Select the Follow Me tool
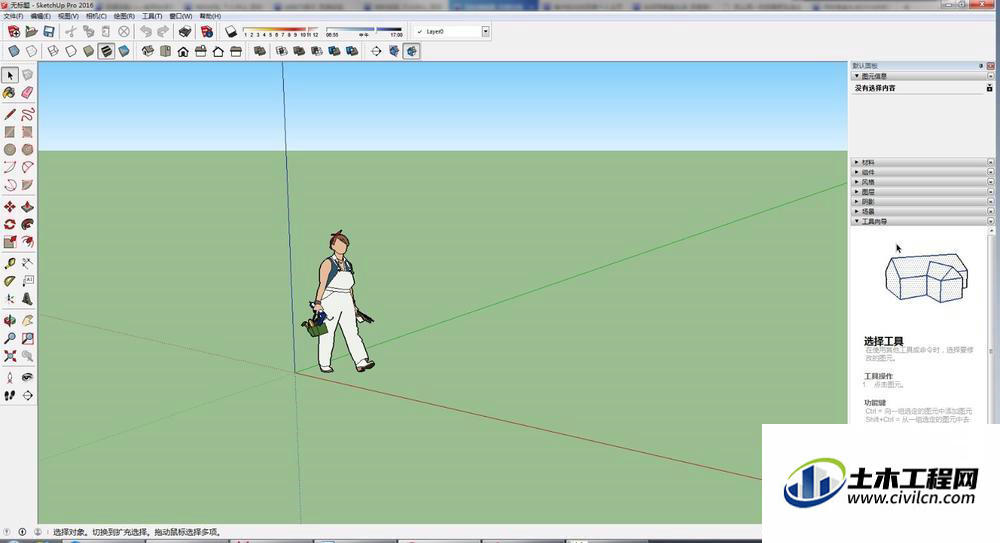Viewport: 1000px width, 543px height. [27, 225]
